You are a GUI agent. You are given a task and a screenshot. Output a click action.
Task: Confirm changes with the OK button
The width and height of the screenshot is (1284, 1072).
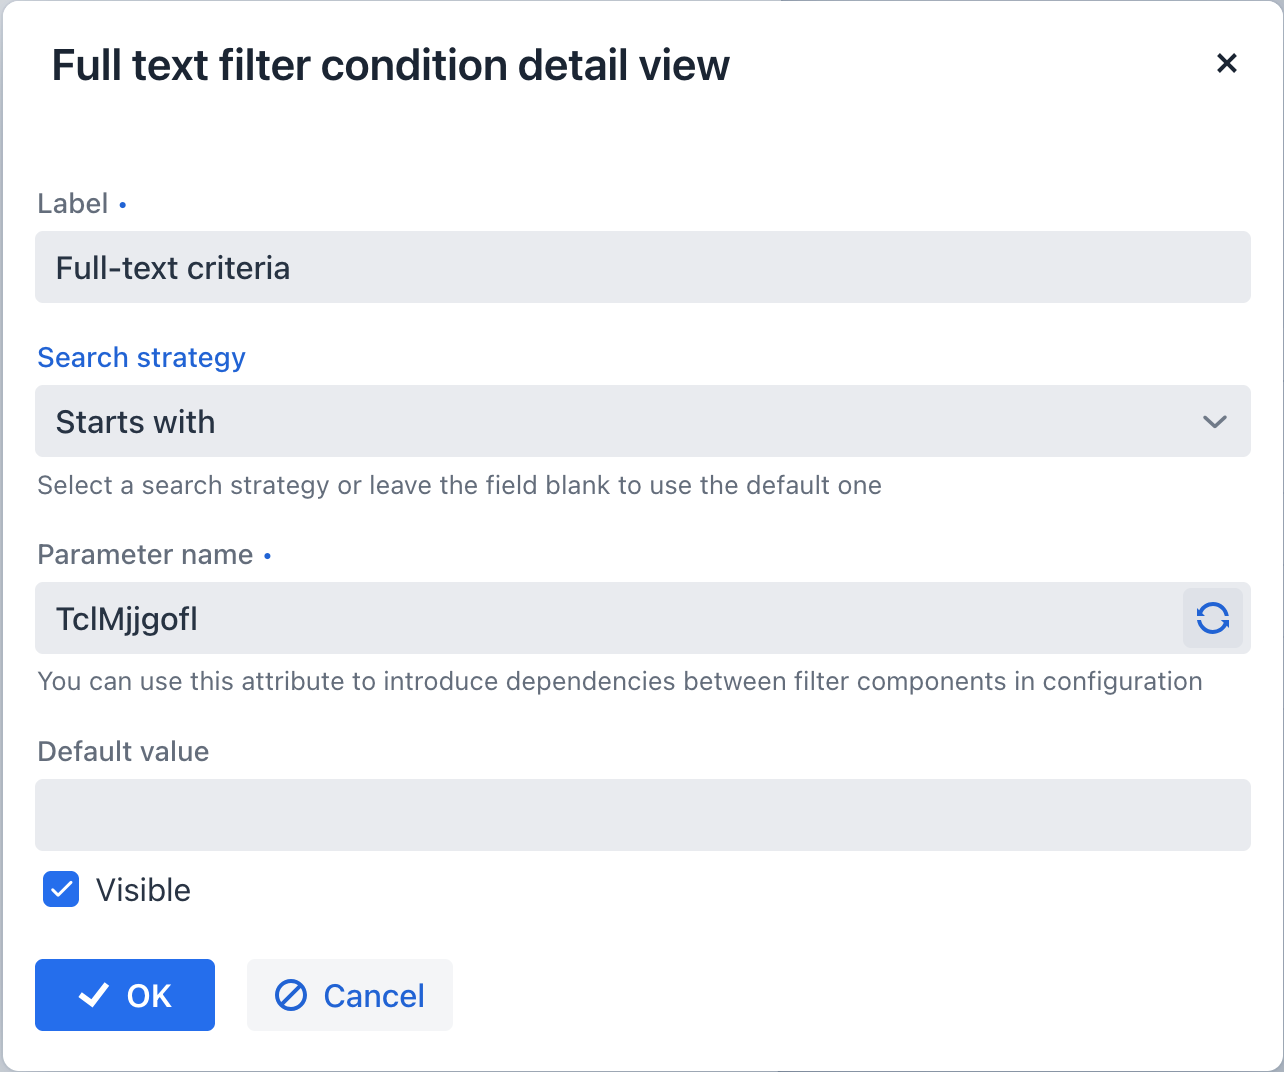(124, 995)
